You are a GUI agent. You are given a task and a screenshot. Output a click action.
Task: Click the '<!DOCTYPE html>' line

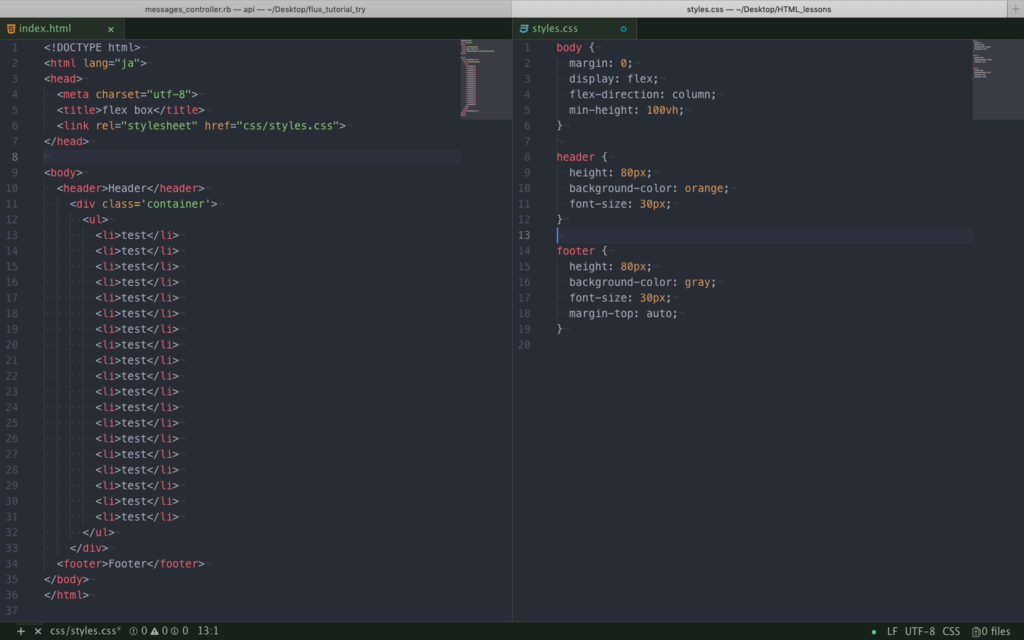(x=92, y=48)
